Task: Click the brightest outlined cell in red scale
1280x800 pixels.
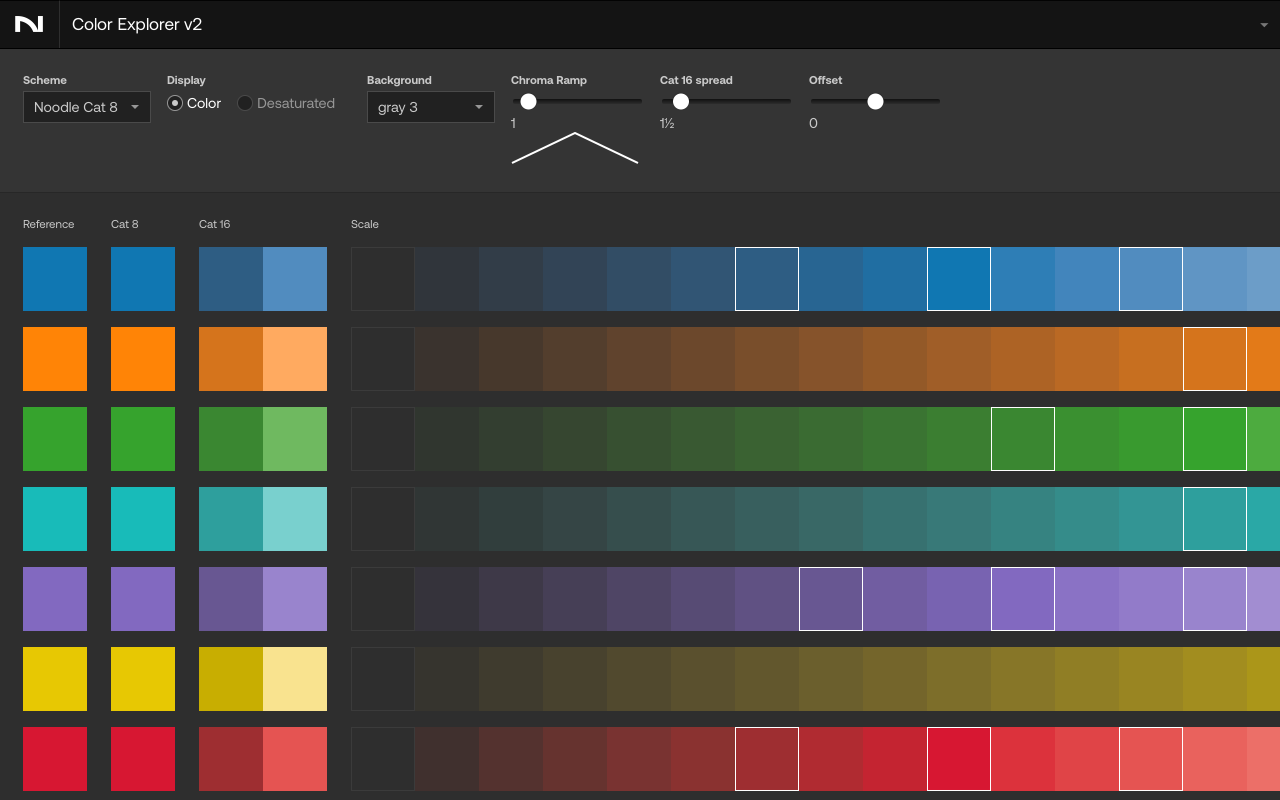Action: pos(959,759)
